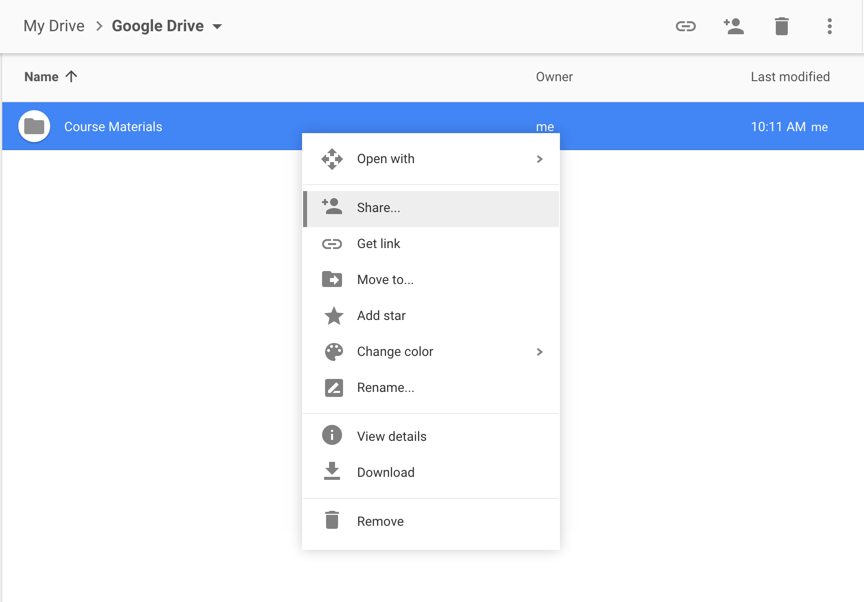Choose Get link in the context menu
864x602 pixels.
(x=431, y=243)
